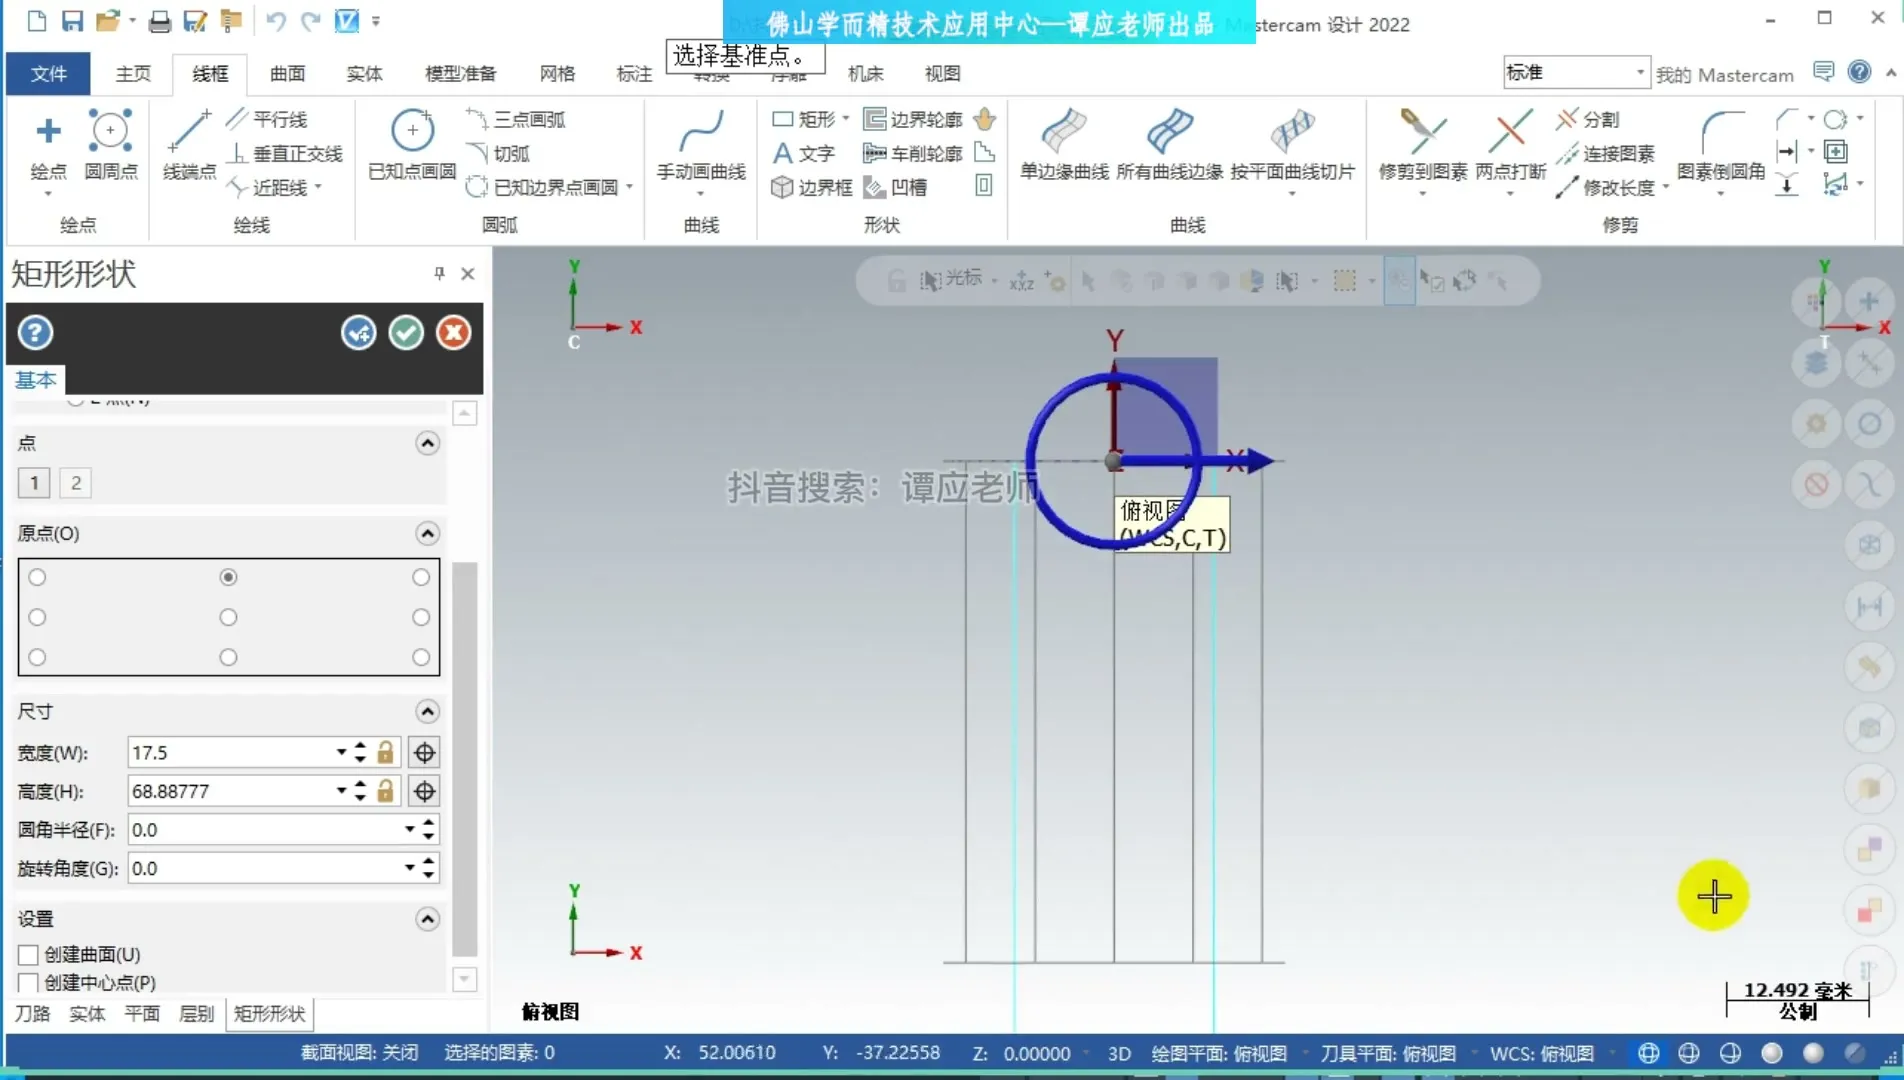Select the 手动画曲线 manual spline tool

coord(699,144)
